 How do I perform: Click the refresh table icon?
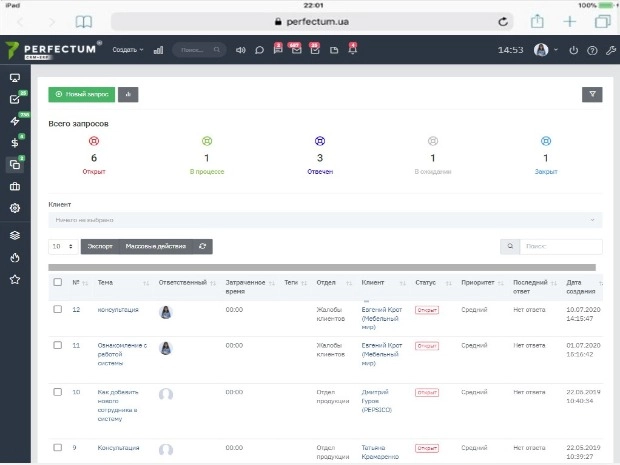pos(203,246)
